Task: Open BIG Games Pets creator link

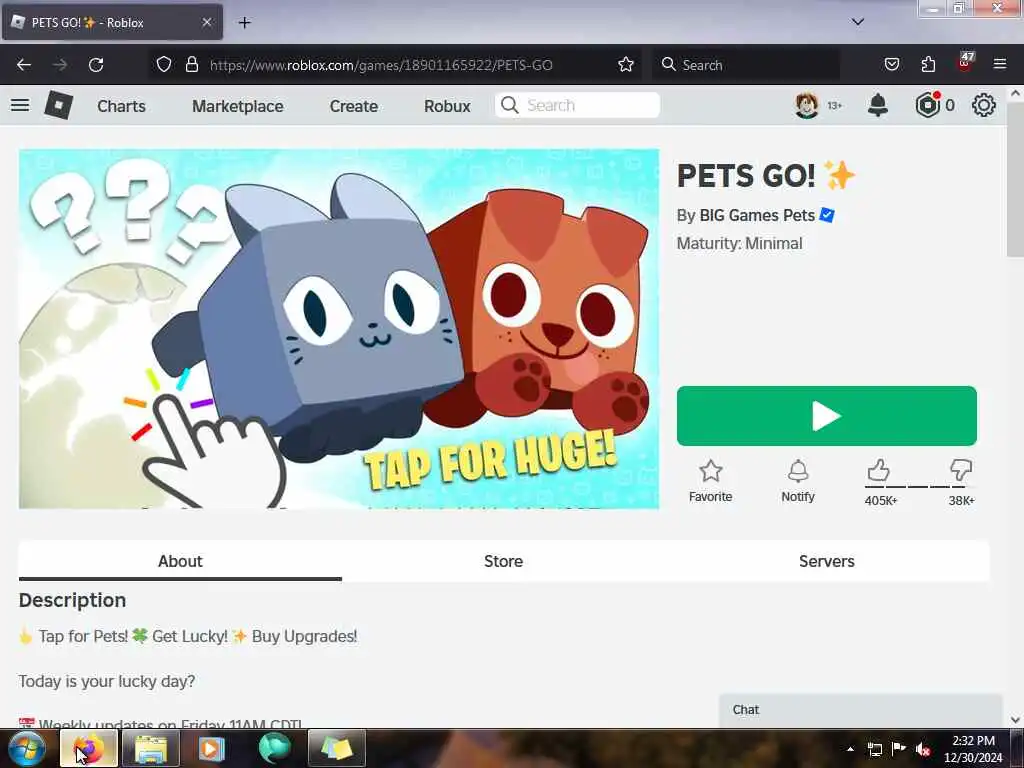Action: pos(757,216)
